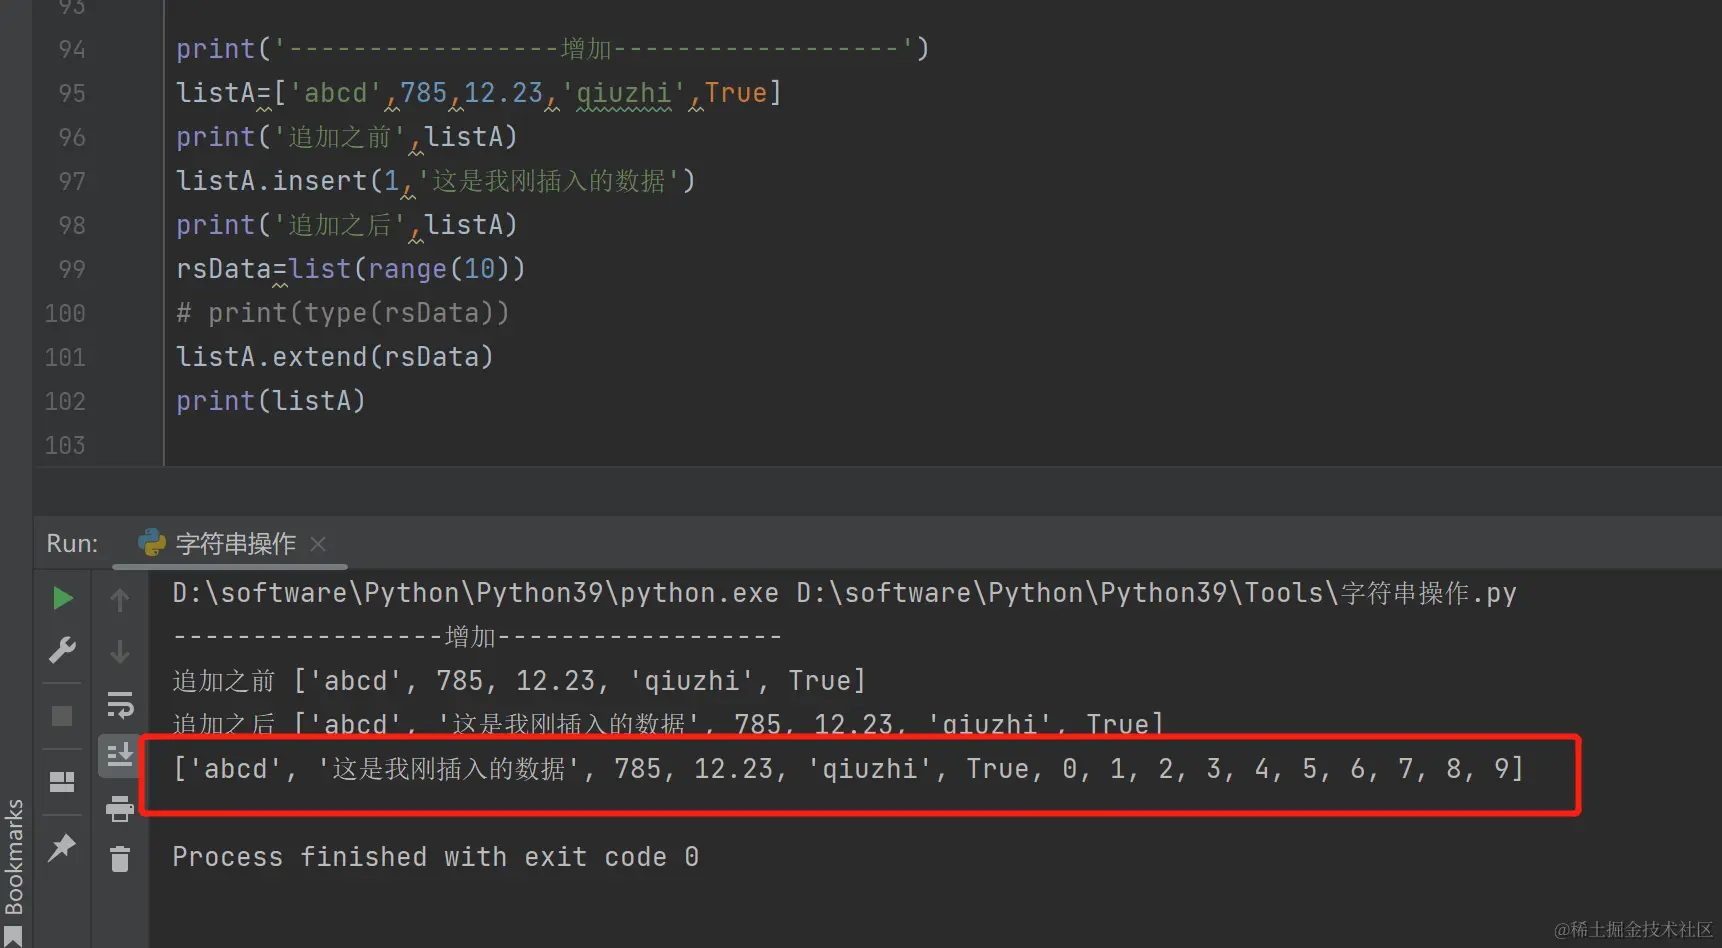Close the 字符串操作 run tab
1722x948 pixels.
[x=318, y=544]
